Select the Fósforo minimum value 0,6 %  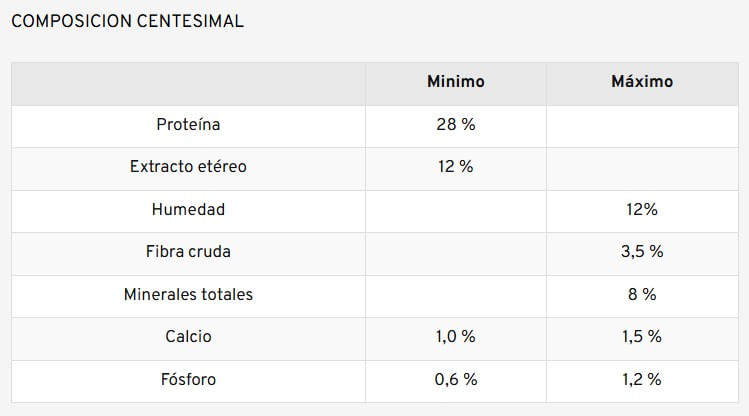click(455, 380)
